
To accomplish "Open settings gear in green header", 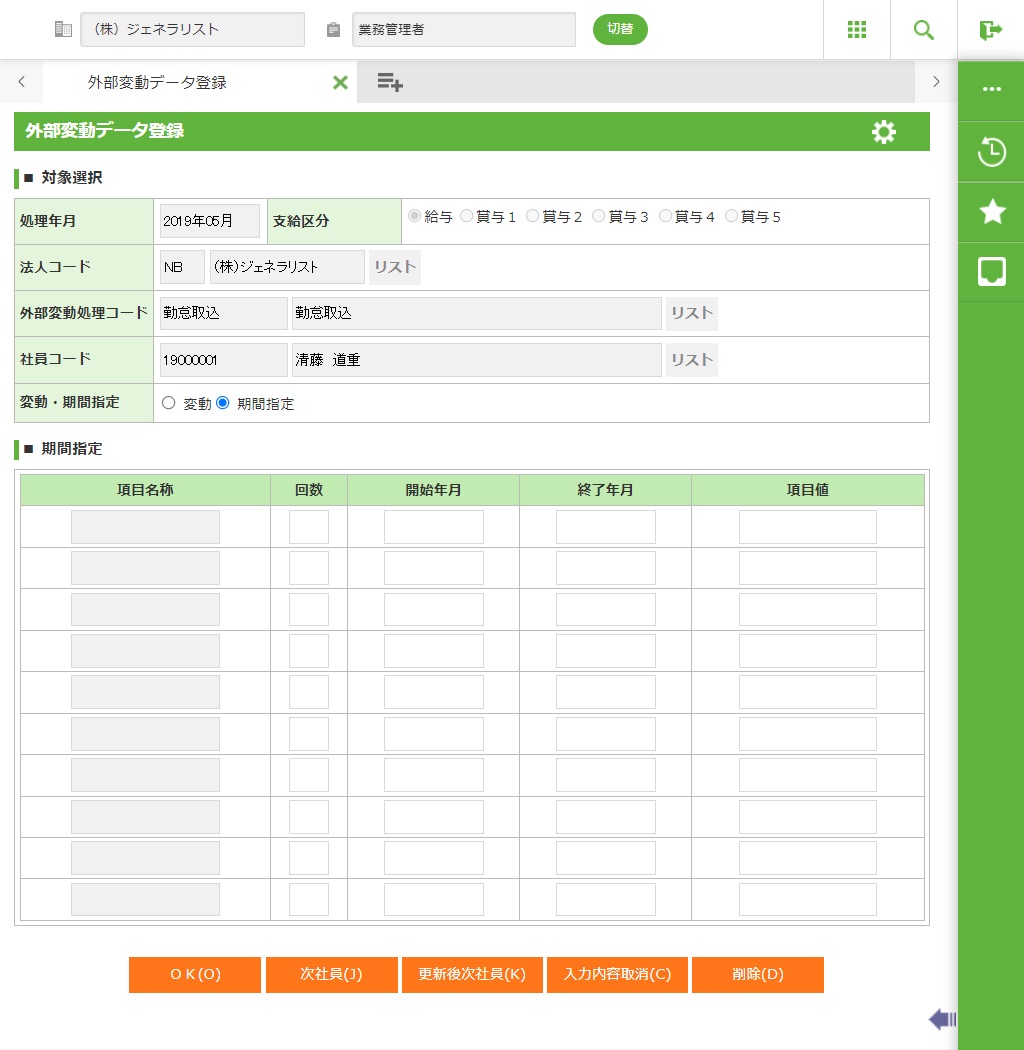I will [x=884, y=132].
